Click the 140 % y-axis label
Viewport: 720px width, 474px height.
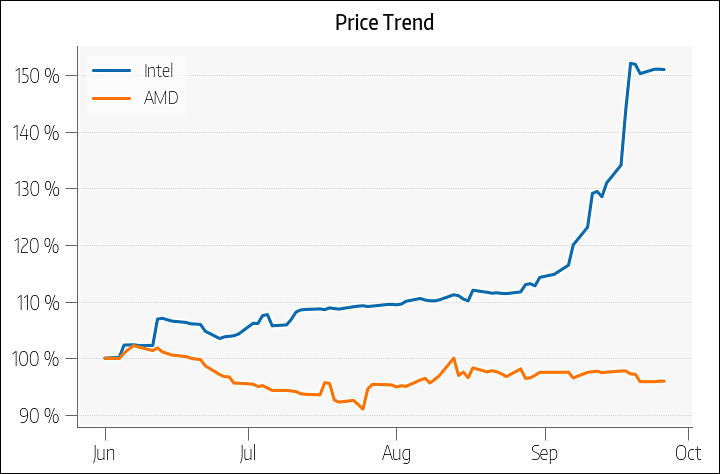coord(44,133)
